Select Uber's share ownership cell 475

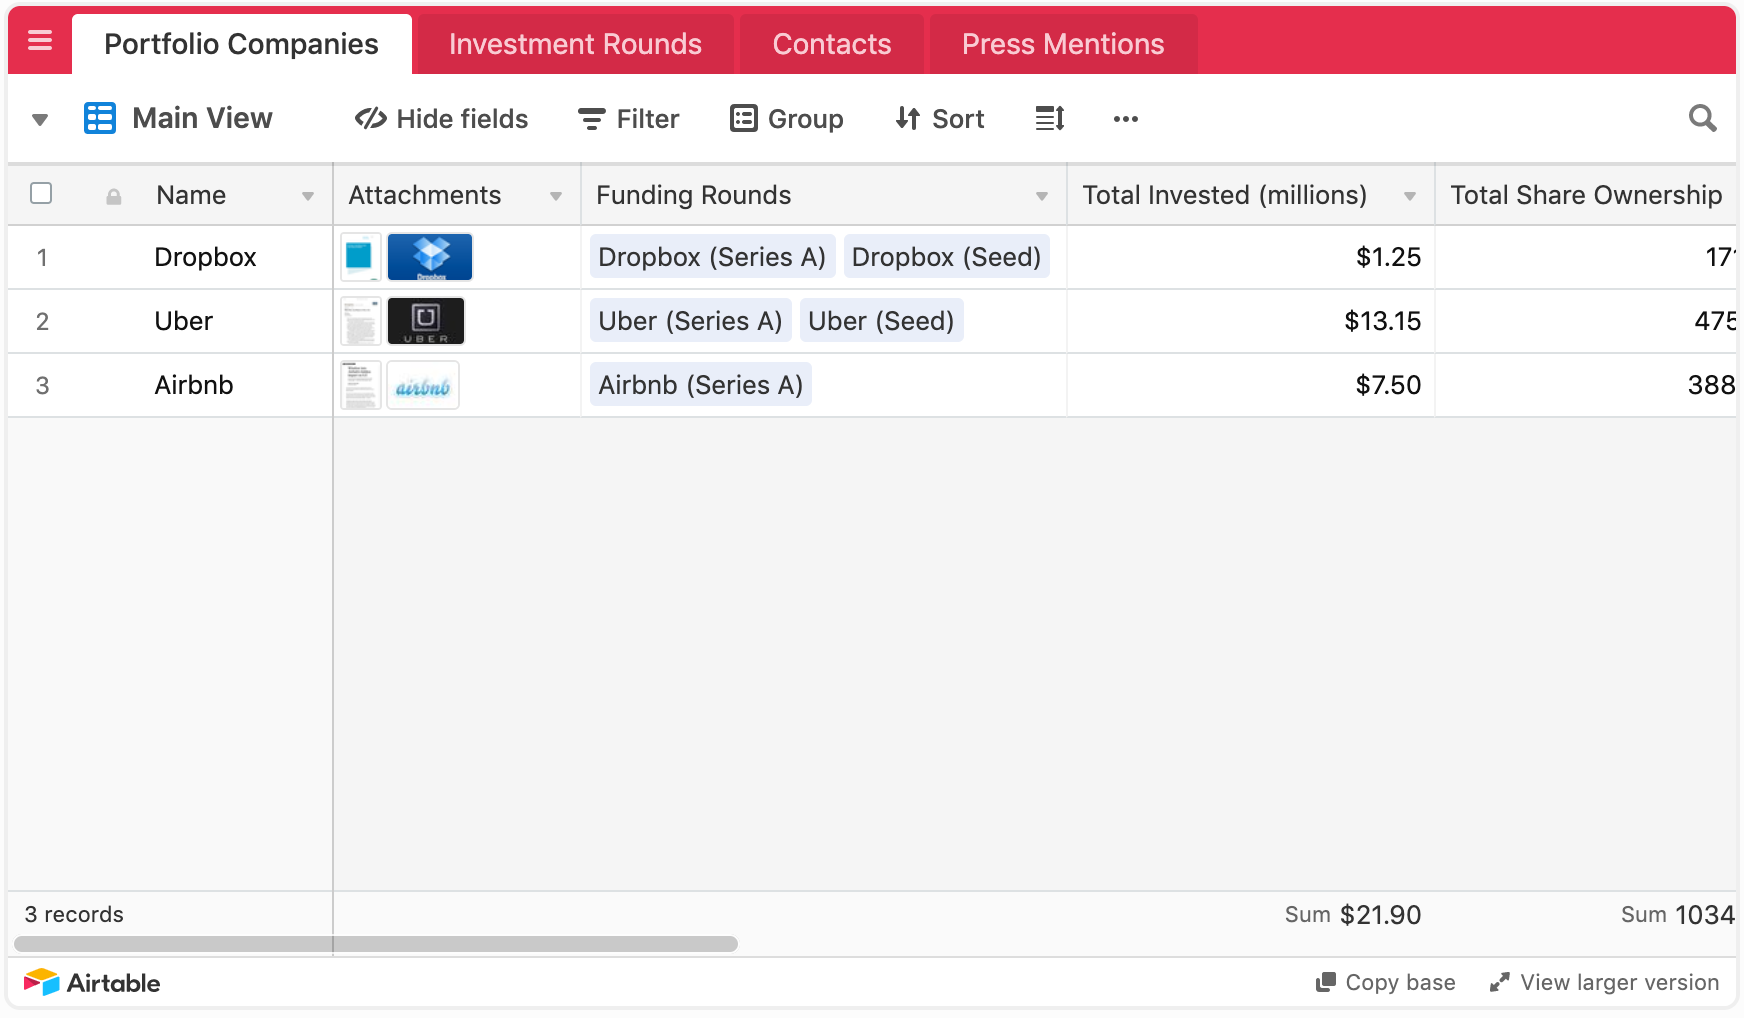pyautogui.click(x=1586, y=321)
